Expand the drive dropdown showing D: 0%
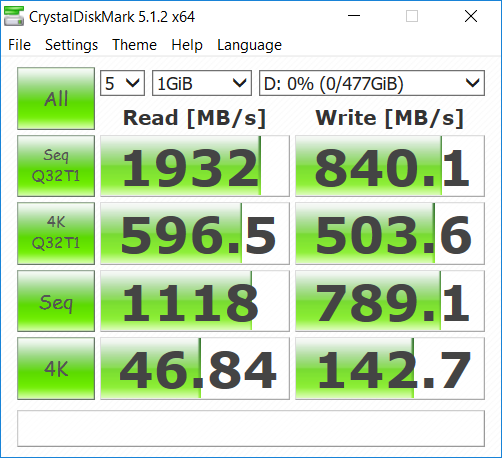Image resolution: width=502 pixels, height=458 pixels. point(372,83)
